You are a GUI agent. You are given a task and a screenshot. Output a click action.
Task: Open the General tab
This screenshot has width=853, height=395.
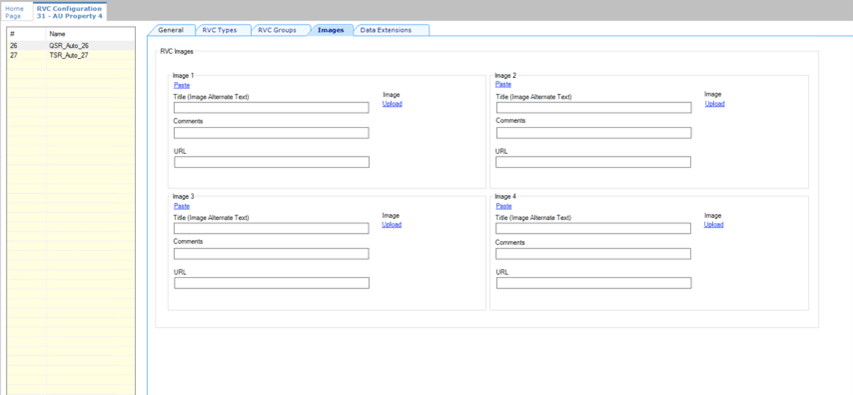(170, 30)
